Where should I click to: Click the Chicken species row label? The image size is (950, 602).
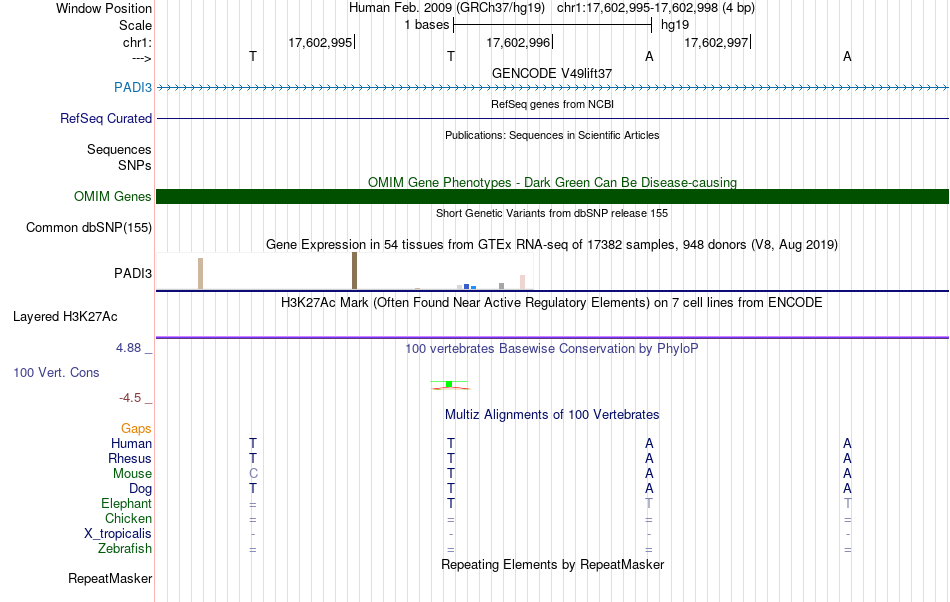[x=128, y=519]
